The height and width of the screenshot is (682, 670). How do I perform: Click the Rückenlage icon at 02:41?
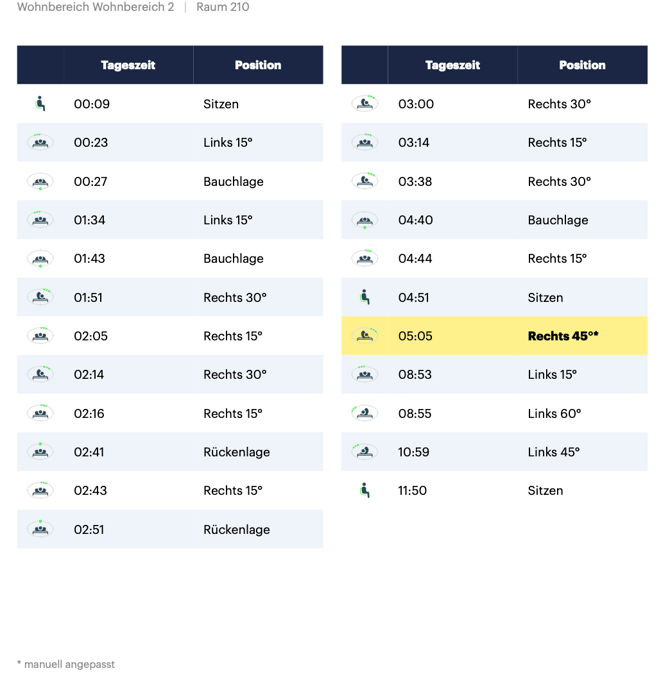click(40, 451)
